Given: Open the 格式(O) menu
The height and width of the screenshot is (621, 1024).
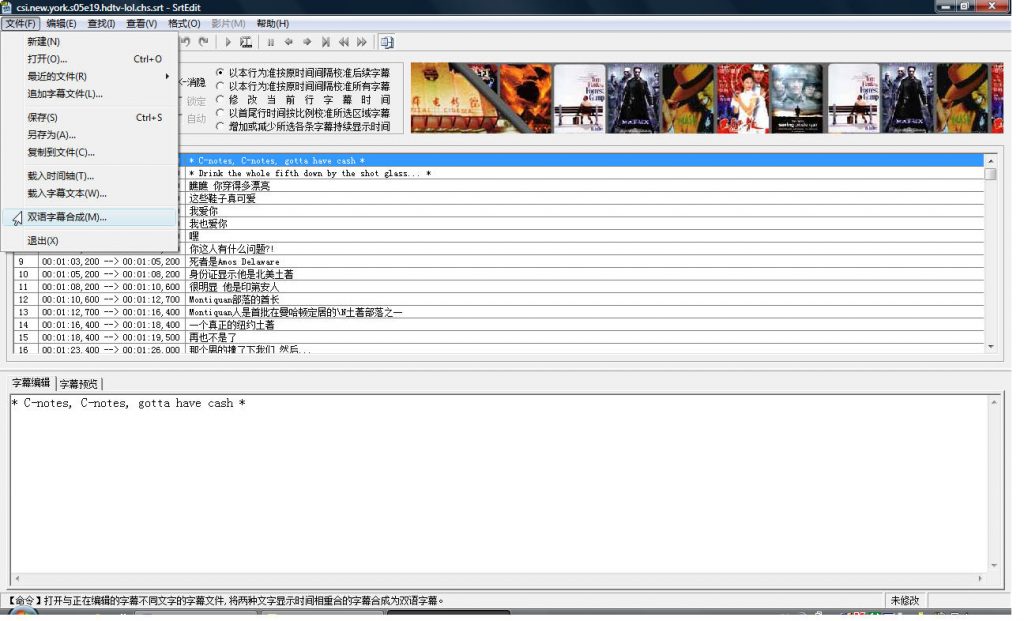Looking at the screenshot, I should (x=184, y=23).
